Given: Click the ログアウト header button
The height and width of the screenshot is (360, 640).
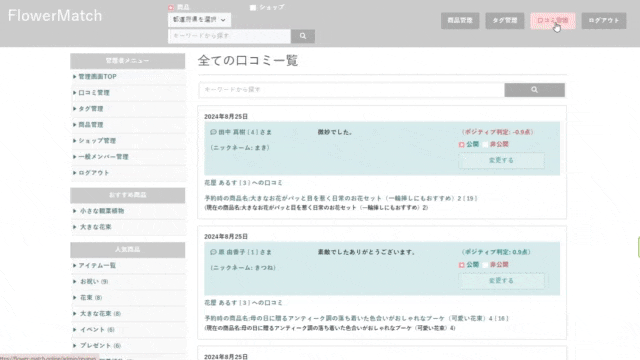Looking at the screenshot, I should coord(604,20).
